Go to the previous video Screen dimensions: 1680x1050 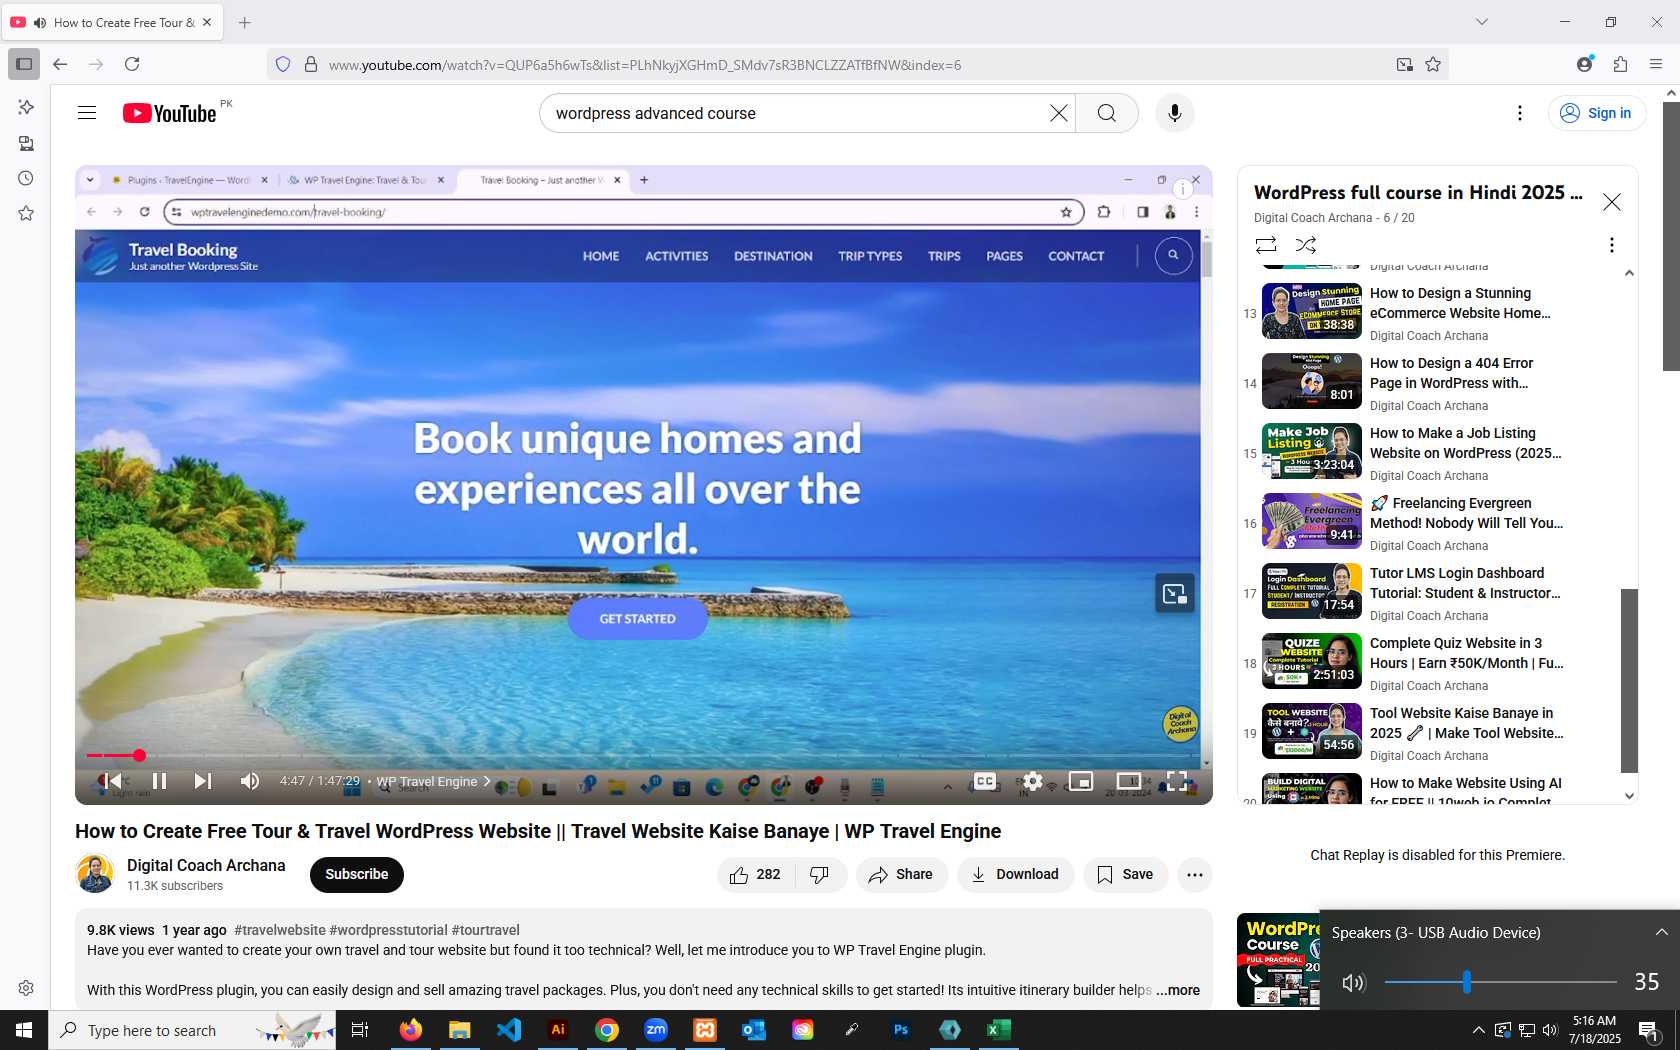(x=111, y=781)
